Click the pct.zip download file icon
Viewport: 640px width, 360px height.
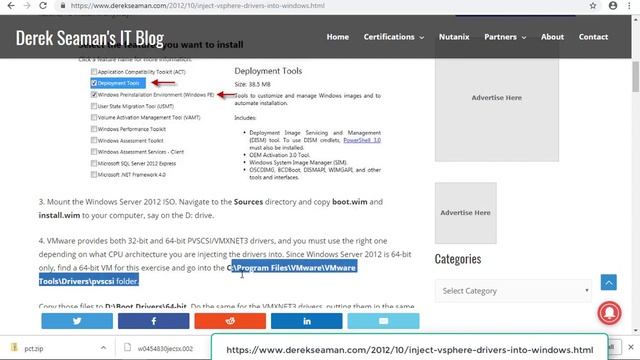click(14, 348)
